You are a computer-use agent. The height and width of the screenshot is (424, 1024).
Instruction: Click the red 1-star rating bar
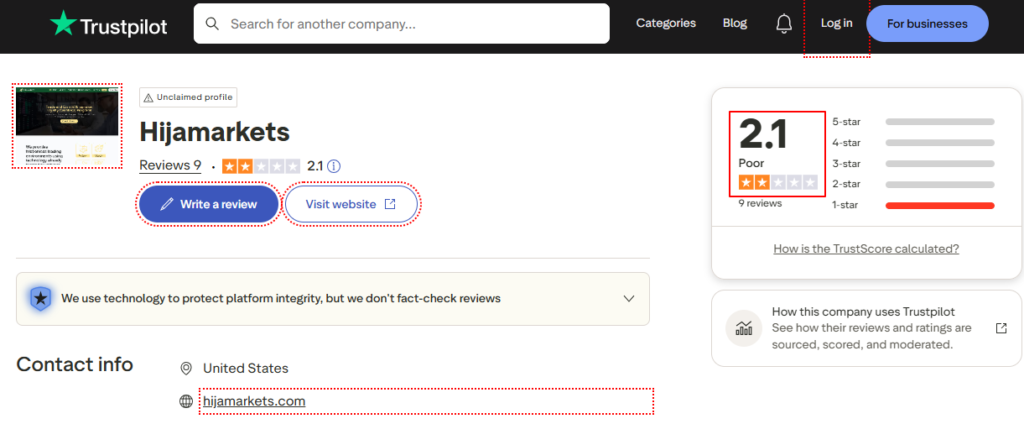pyautogui.click(x=940, y=205)
